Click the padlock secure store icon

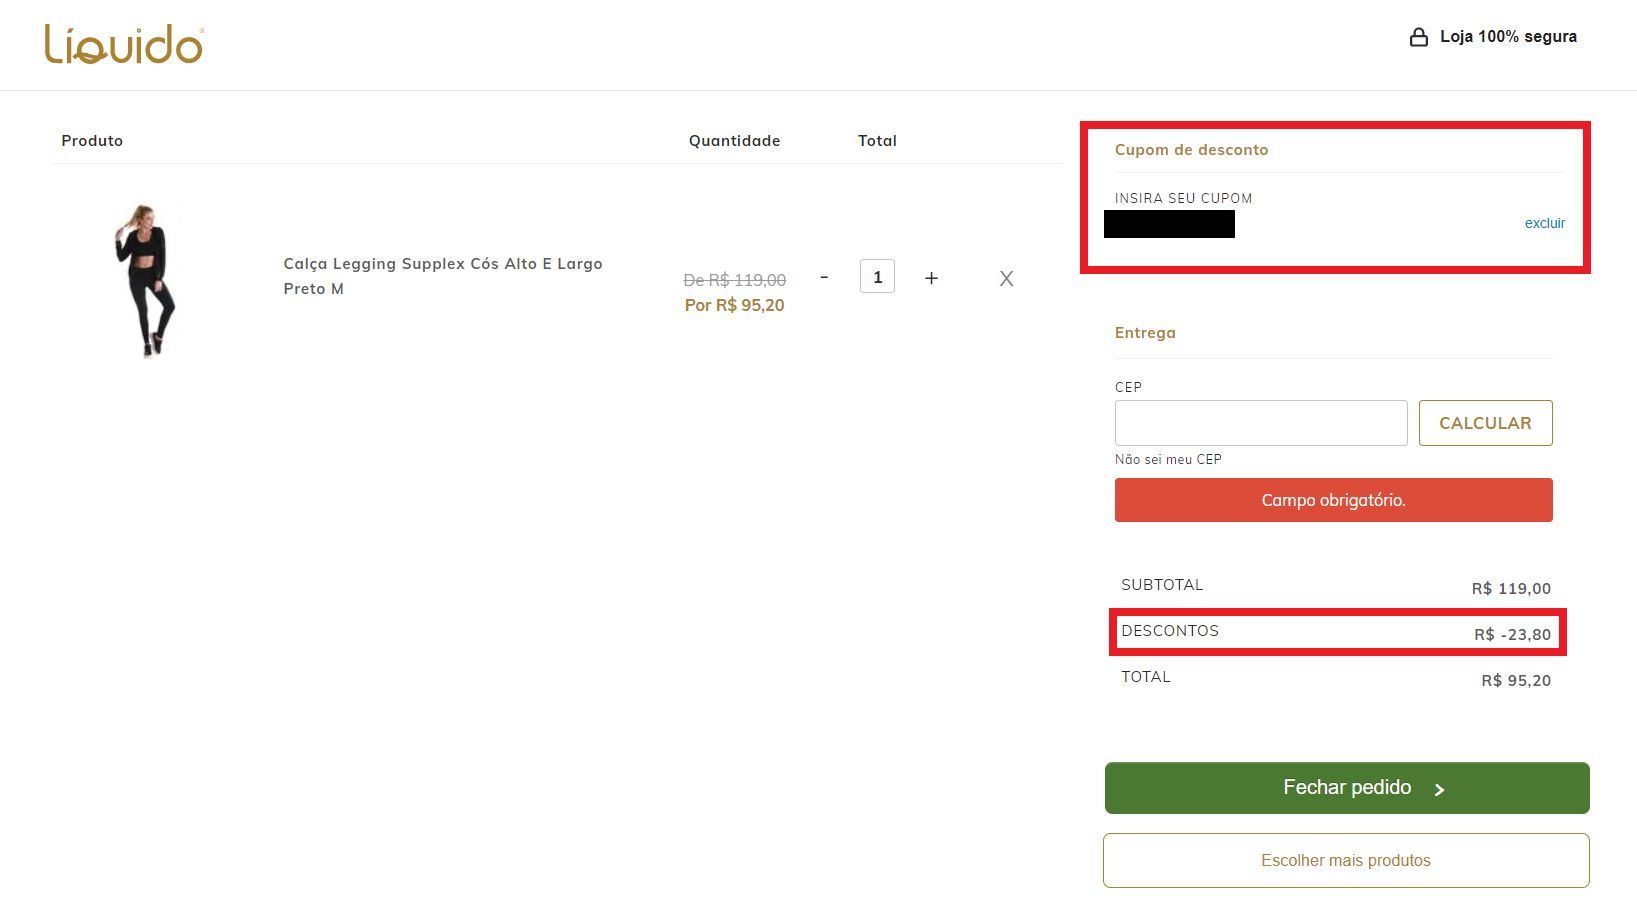1418,38
